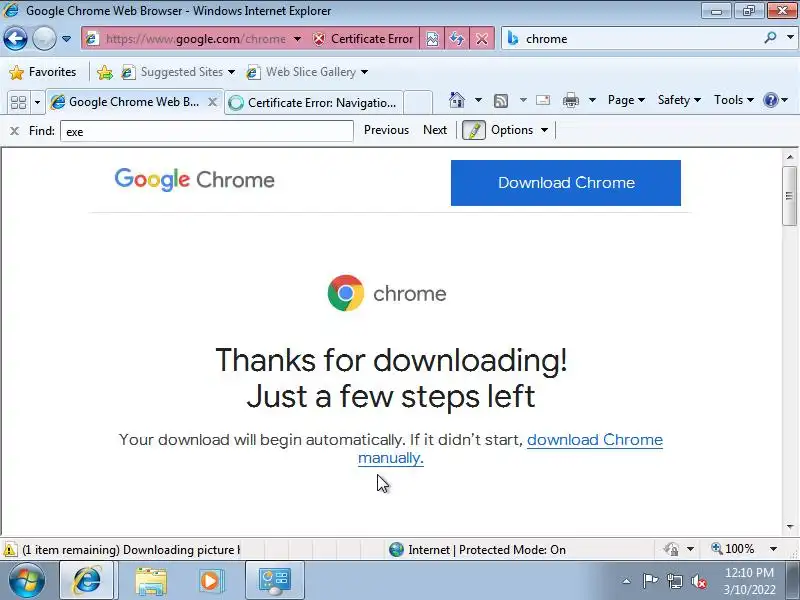Screen dimensions: 800x600
Task: Open the Favorites center
Action: [x=43, y=72]
